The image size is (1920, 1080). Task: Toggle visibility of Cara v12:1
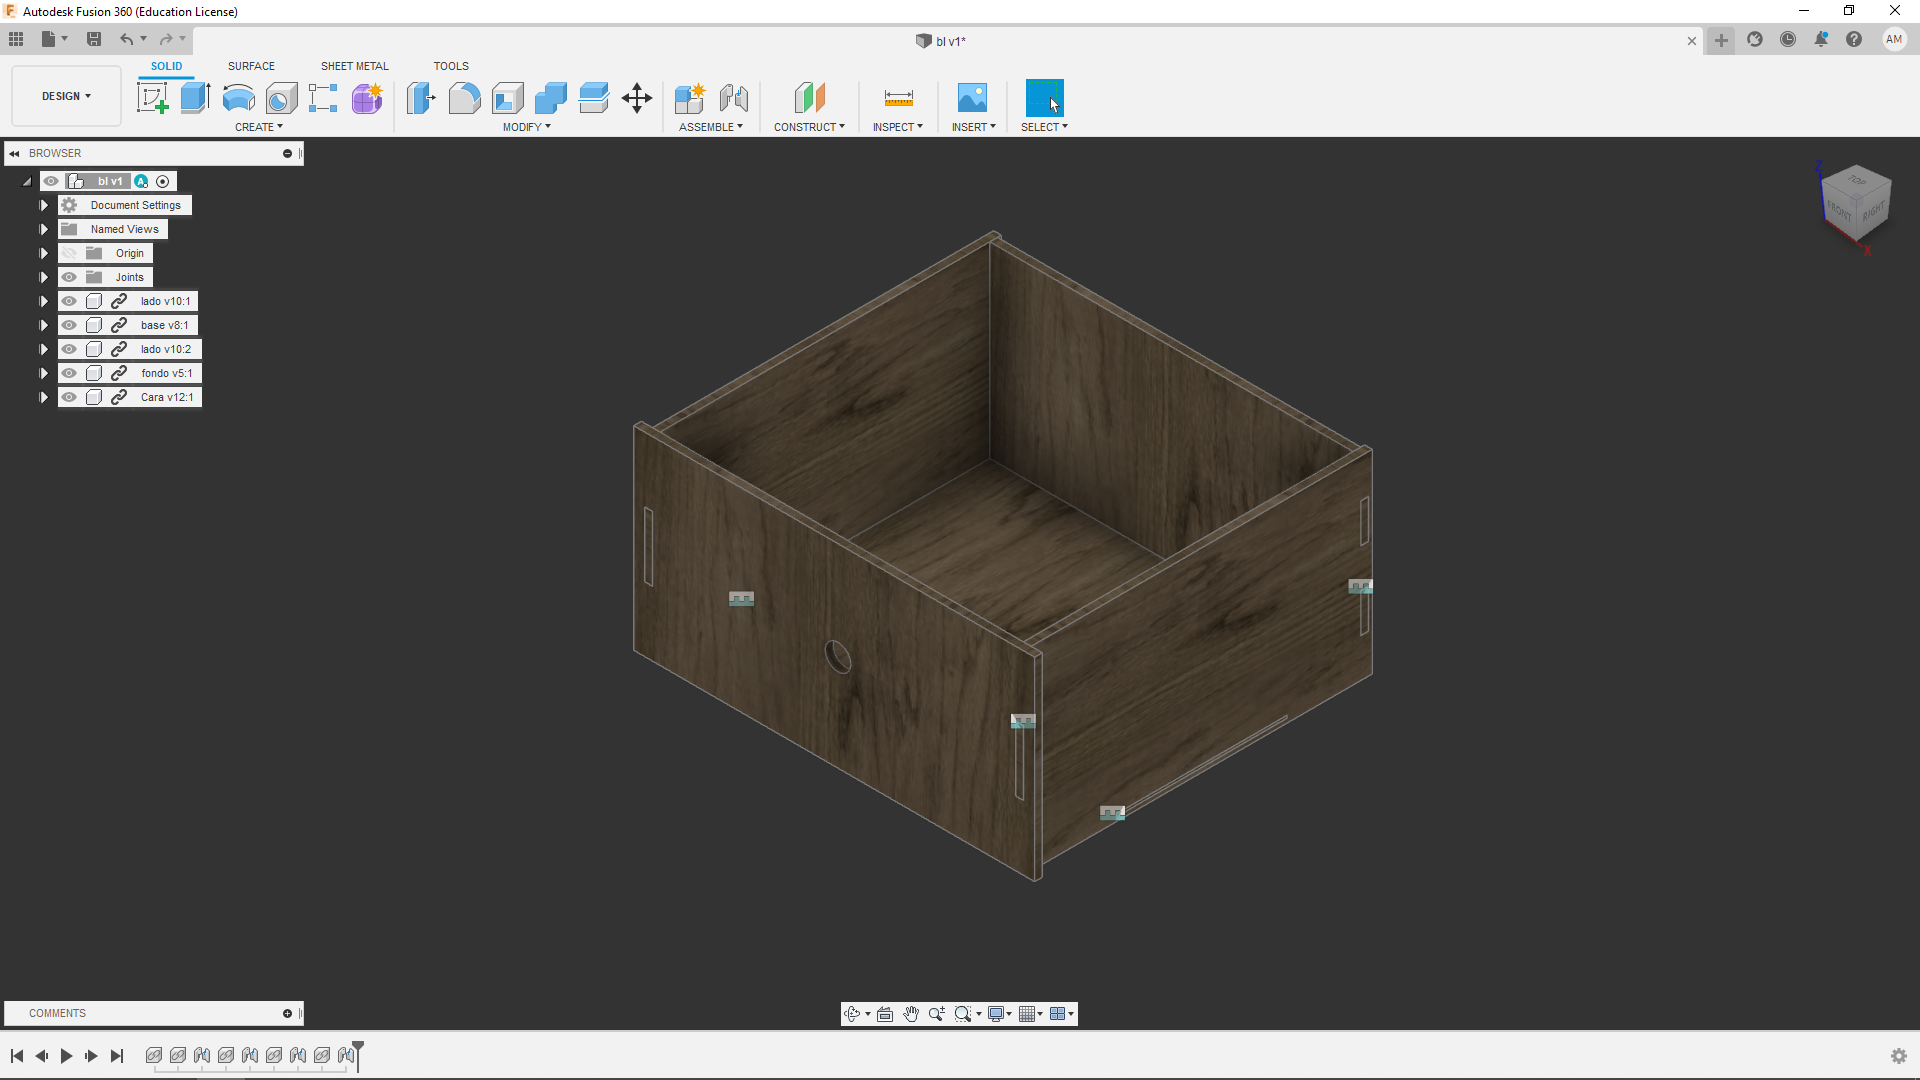[x=69, y=397]
